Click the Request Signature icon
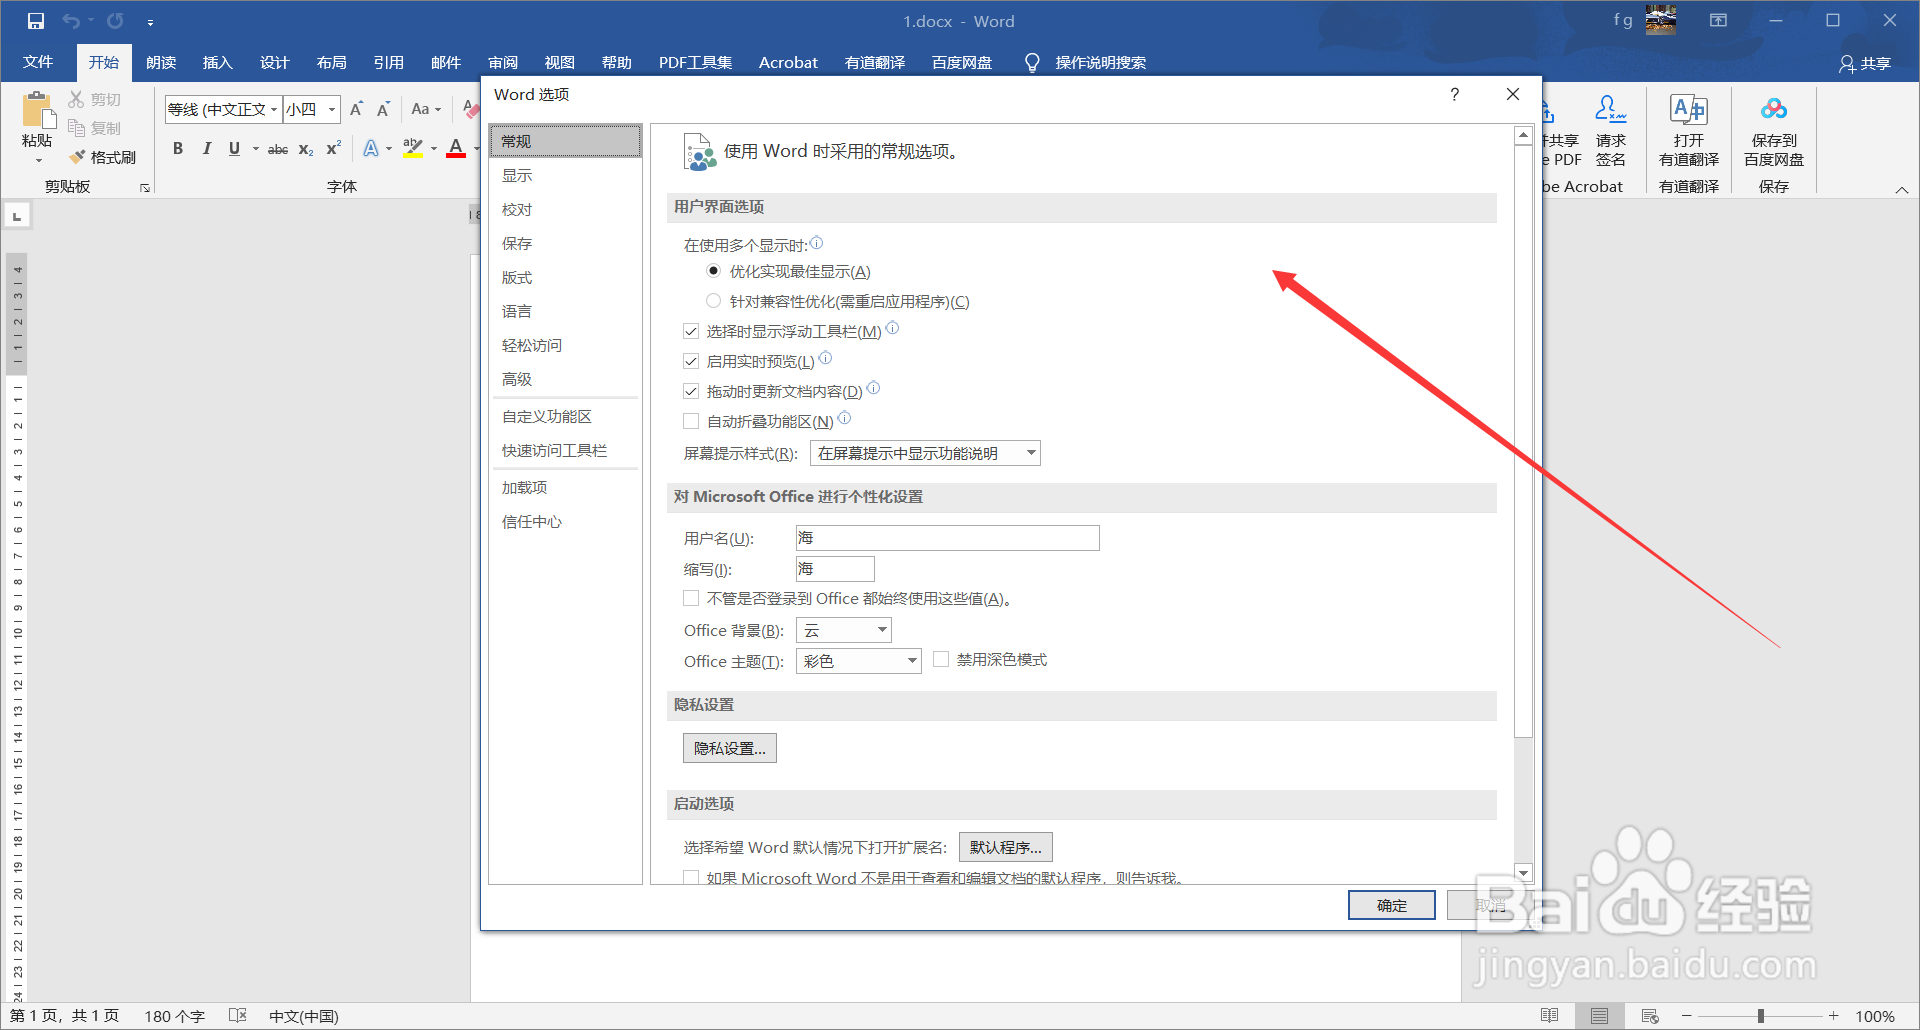The height and width of the screenshot is (1030, 1920). [1610, 108]
